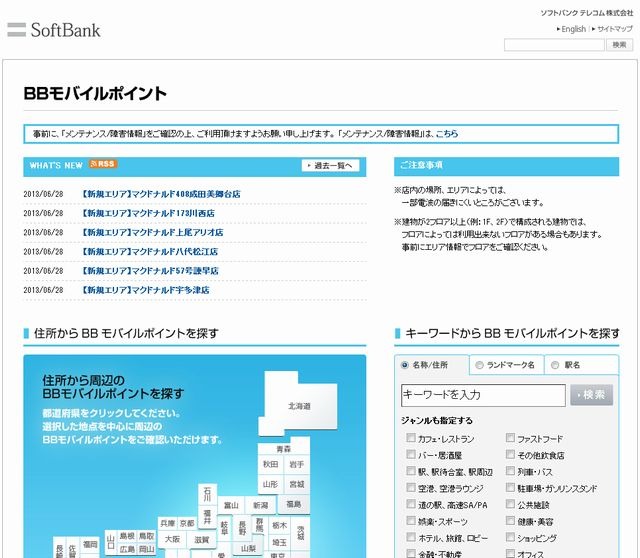640x558 pixels.
Task: Check the ホテル、旅館、ロビー checkbox
Action: (411, 537)
